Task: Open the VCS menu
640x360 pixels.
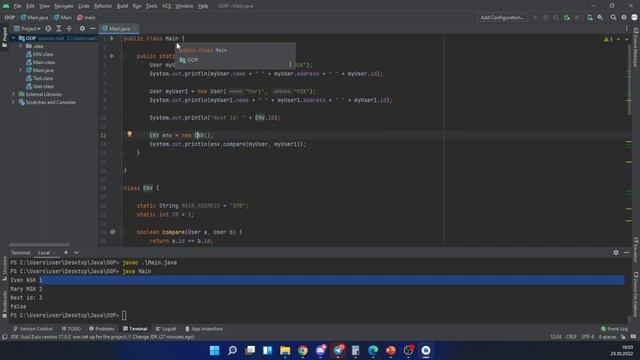Action: click(167, 6)
